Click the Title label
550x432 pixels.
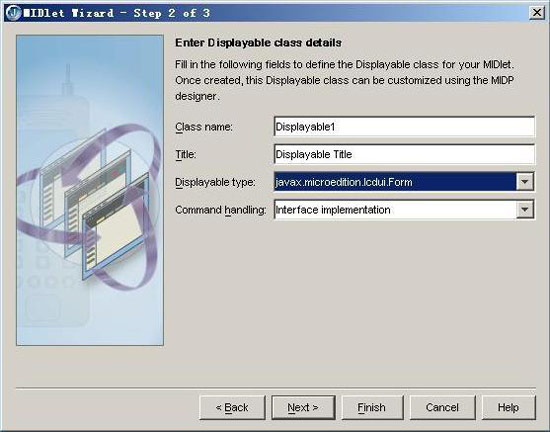pyautogui.click(x=186, y=154)
